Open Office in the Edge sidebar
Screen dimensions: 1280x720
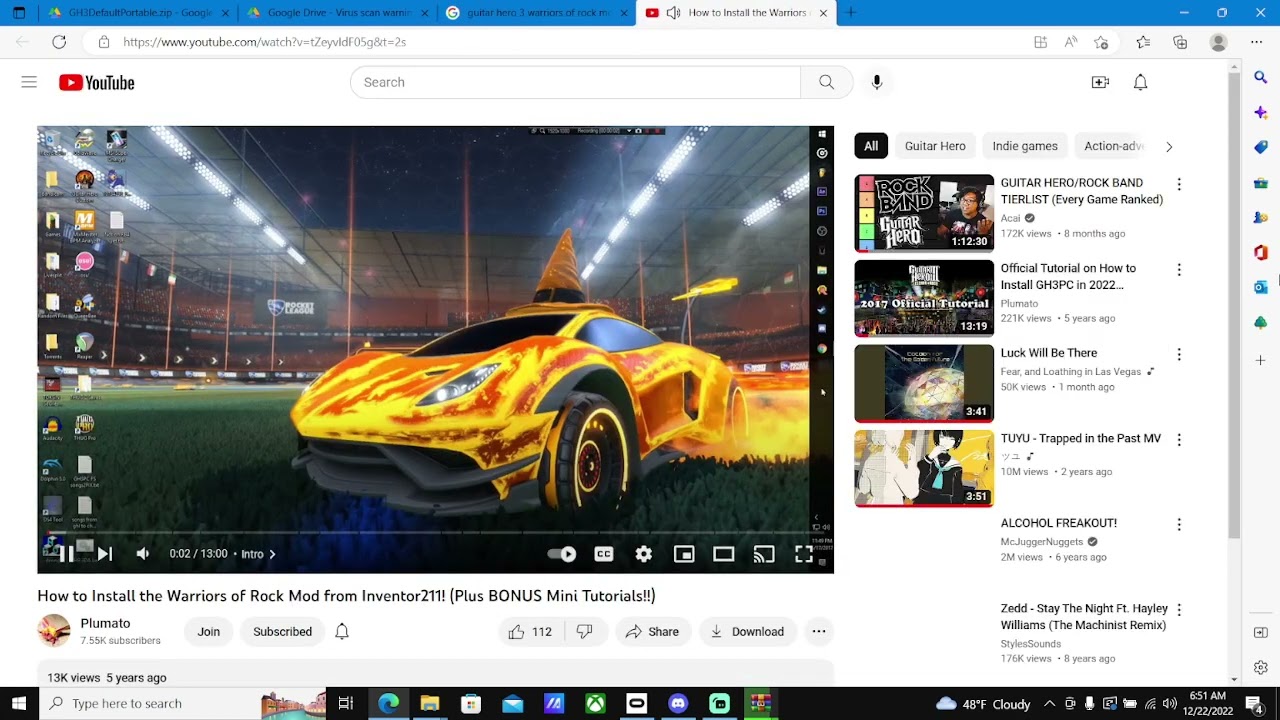(x=1260, y=252)
